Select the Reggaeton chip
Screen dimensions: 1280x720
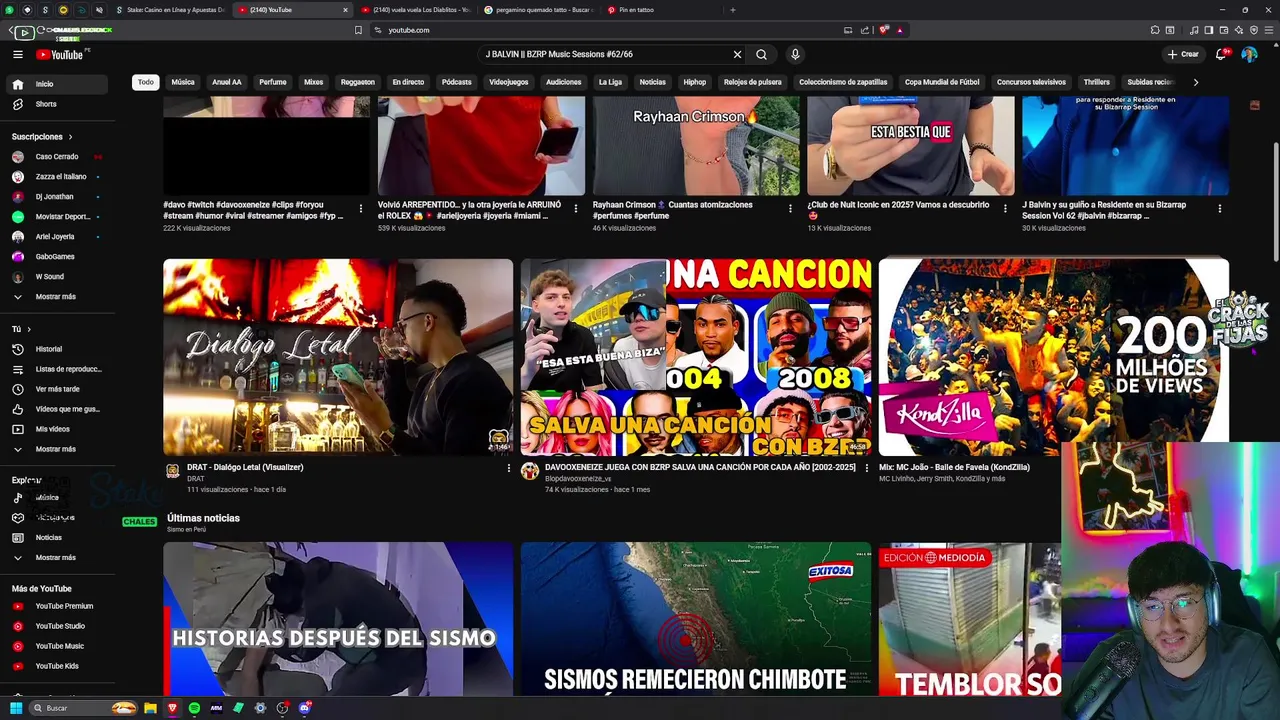point(357,82)
